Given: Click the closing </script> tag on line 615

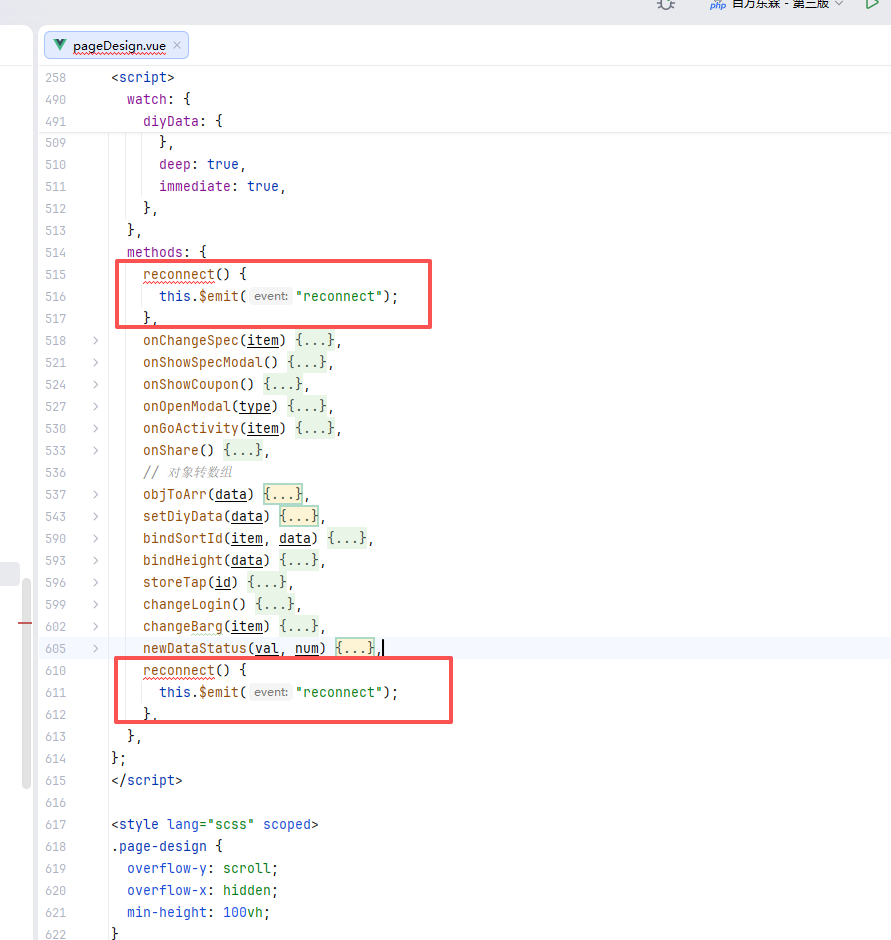Looking at the screenshot, I should (147, 781).
